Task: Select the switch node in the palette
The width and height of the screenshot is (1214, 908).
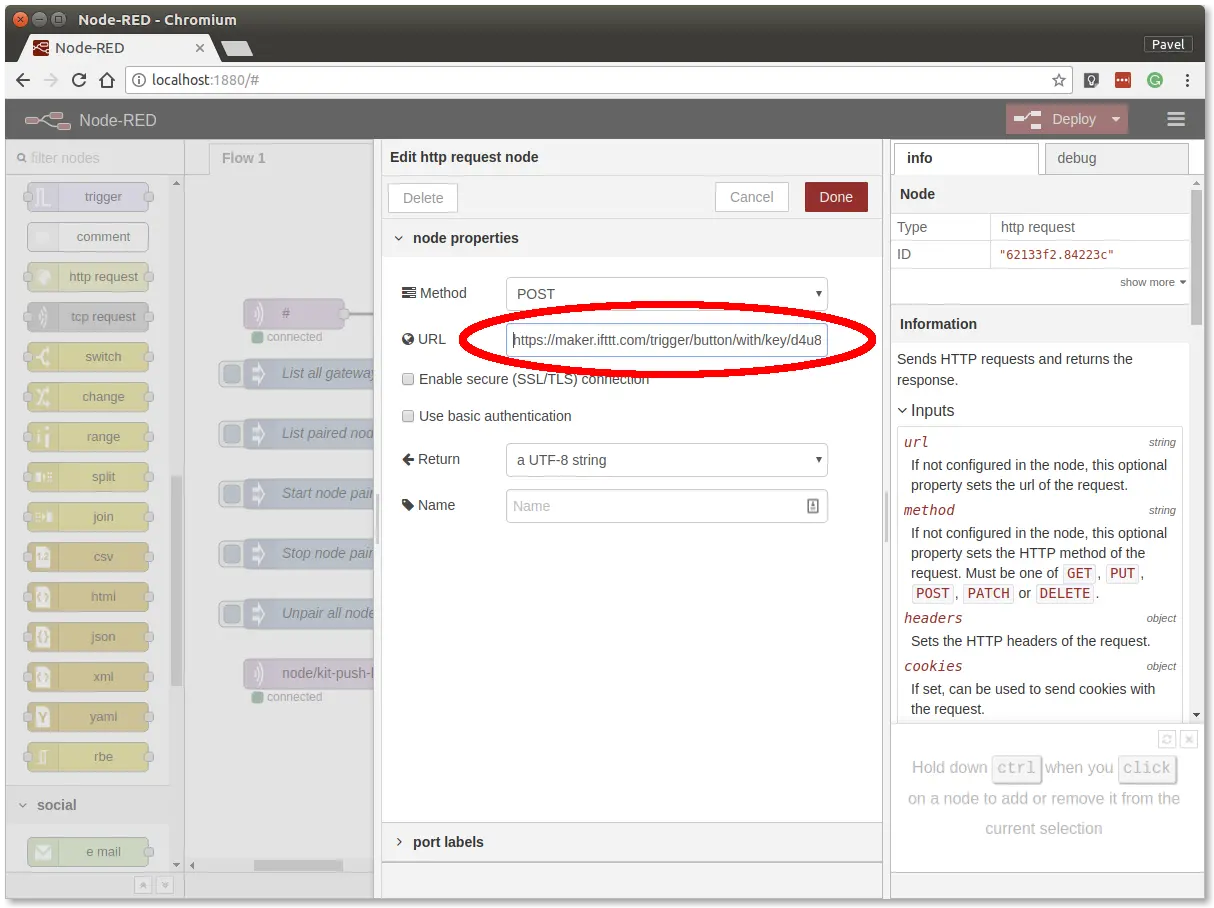Action: point(88,357)
